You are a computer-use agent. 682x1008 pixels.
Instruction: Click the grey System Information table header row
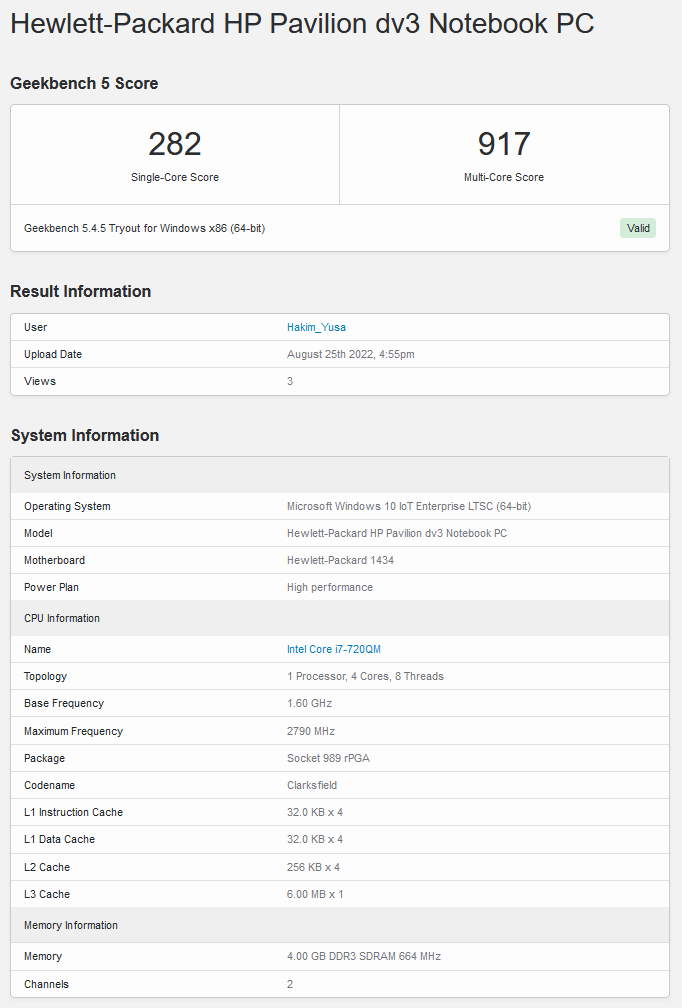click(340, 475)
